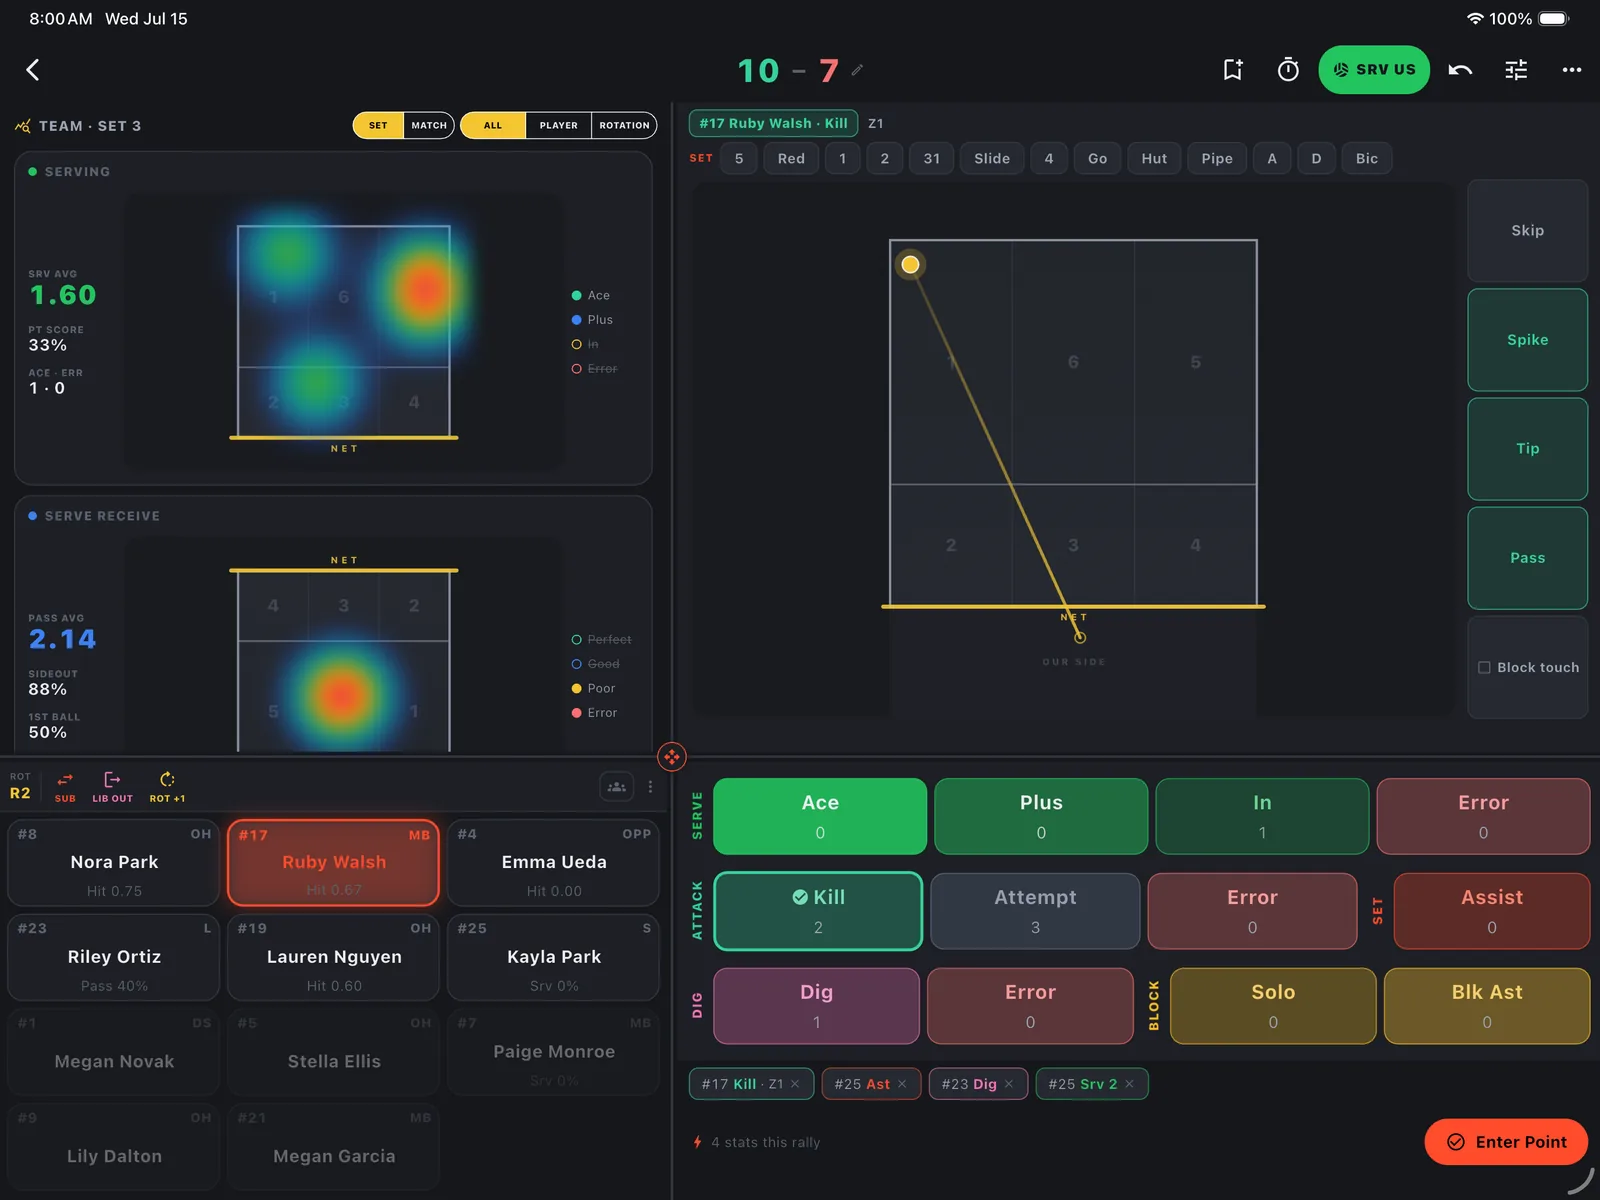Tap the LIB OUT icon
The height and width of the screenshot is (1200, 1600).
point(112,786)
